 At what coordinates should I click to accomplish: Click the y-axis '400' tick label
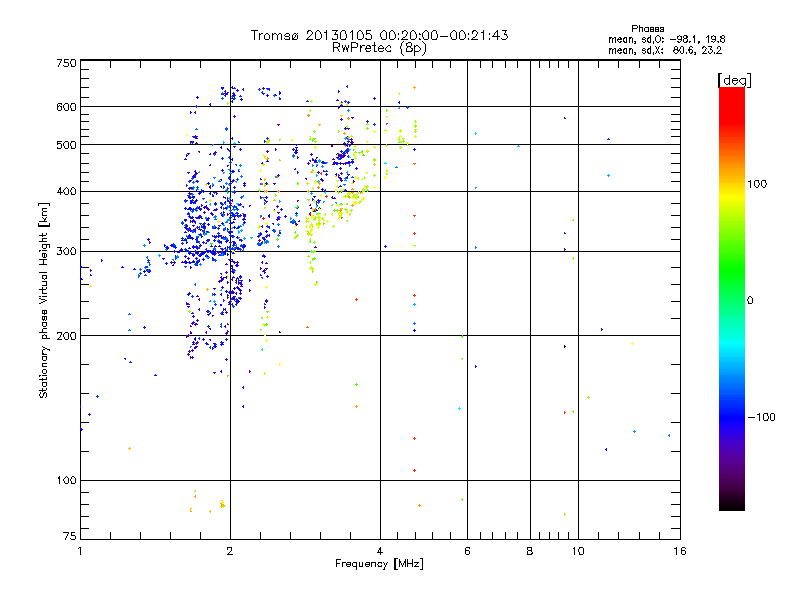tap(66, 192)
